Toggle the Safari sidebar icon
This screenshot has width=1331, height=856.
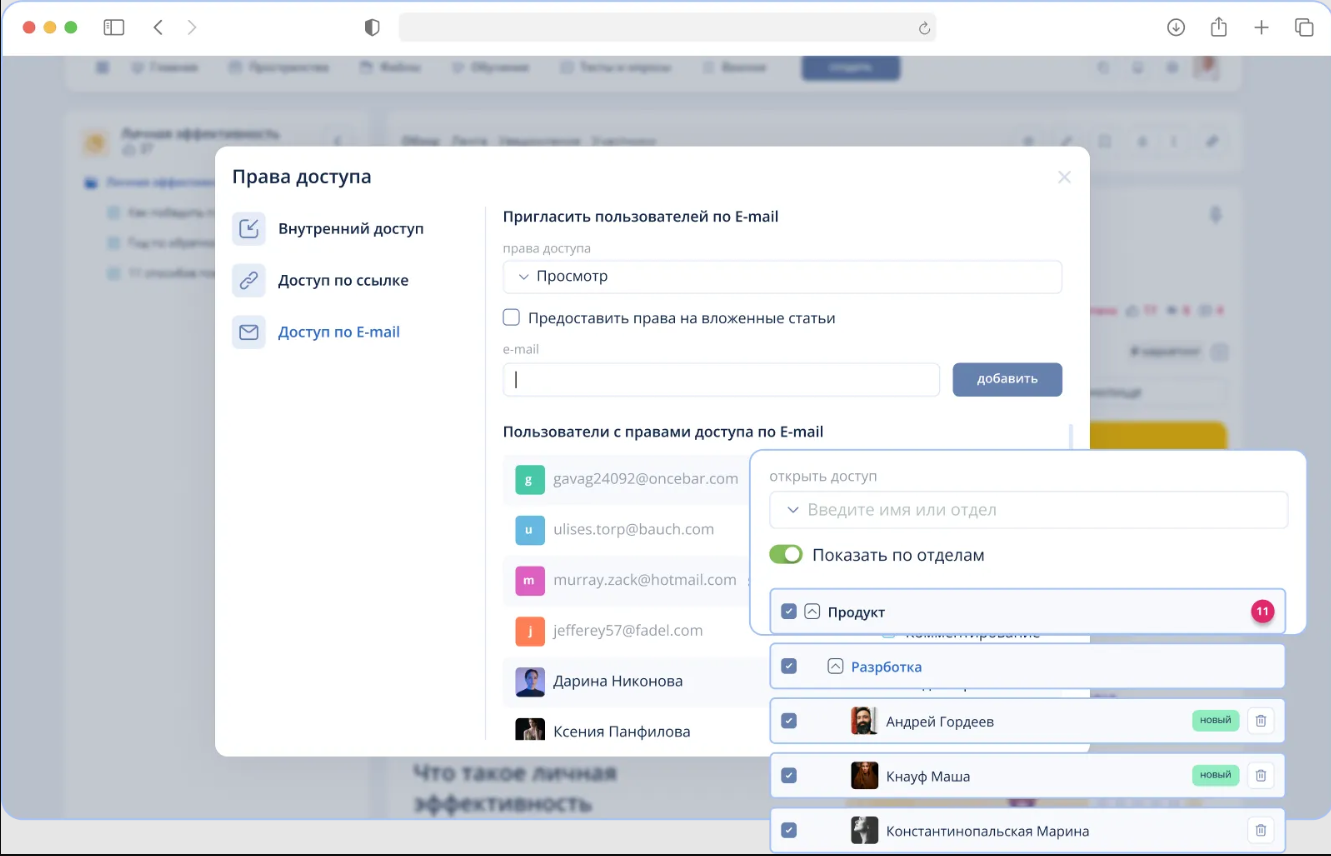pos(114,28)
